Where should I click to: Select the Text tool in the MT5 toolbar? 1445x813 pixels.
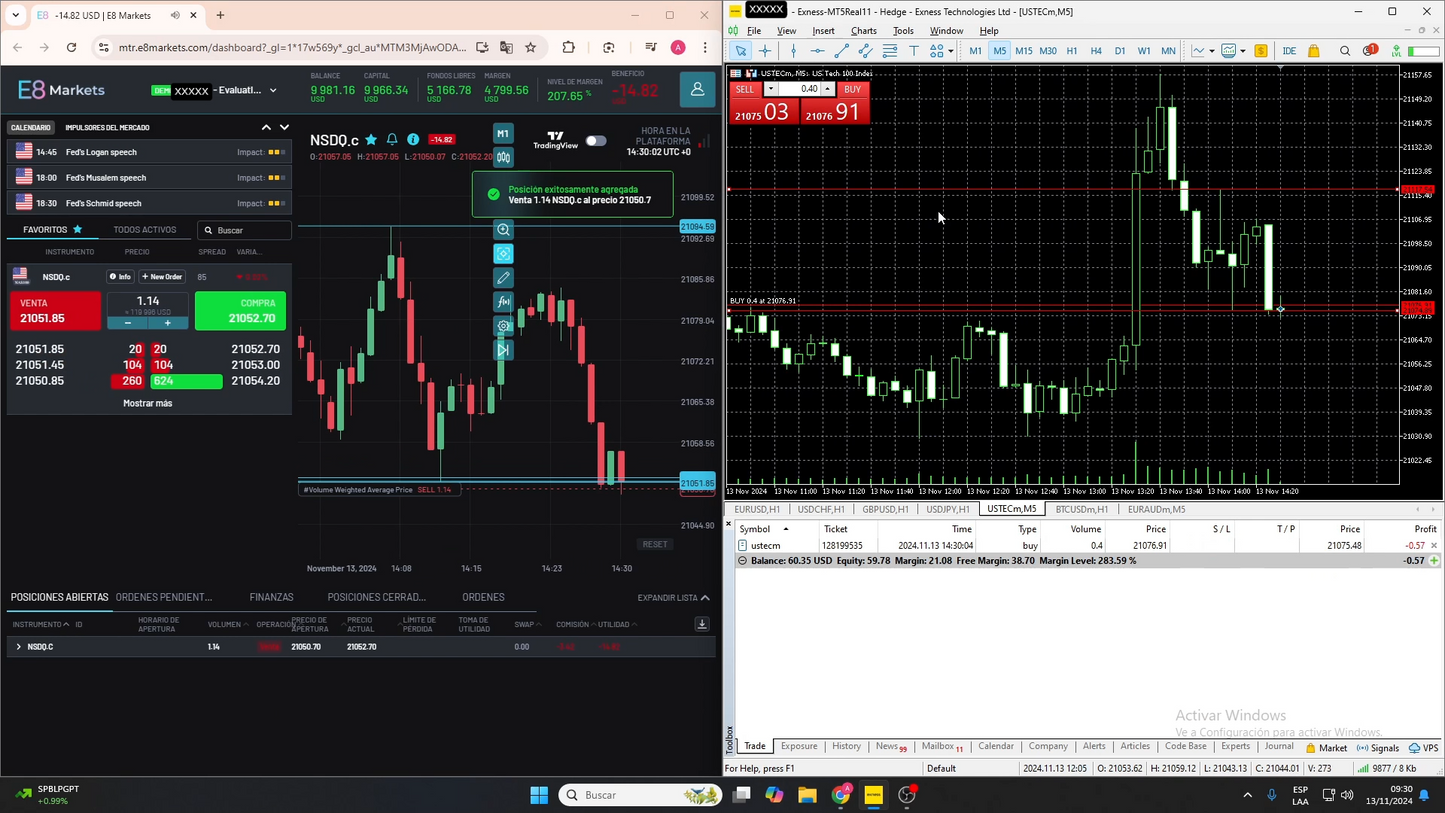(913, 51)
